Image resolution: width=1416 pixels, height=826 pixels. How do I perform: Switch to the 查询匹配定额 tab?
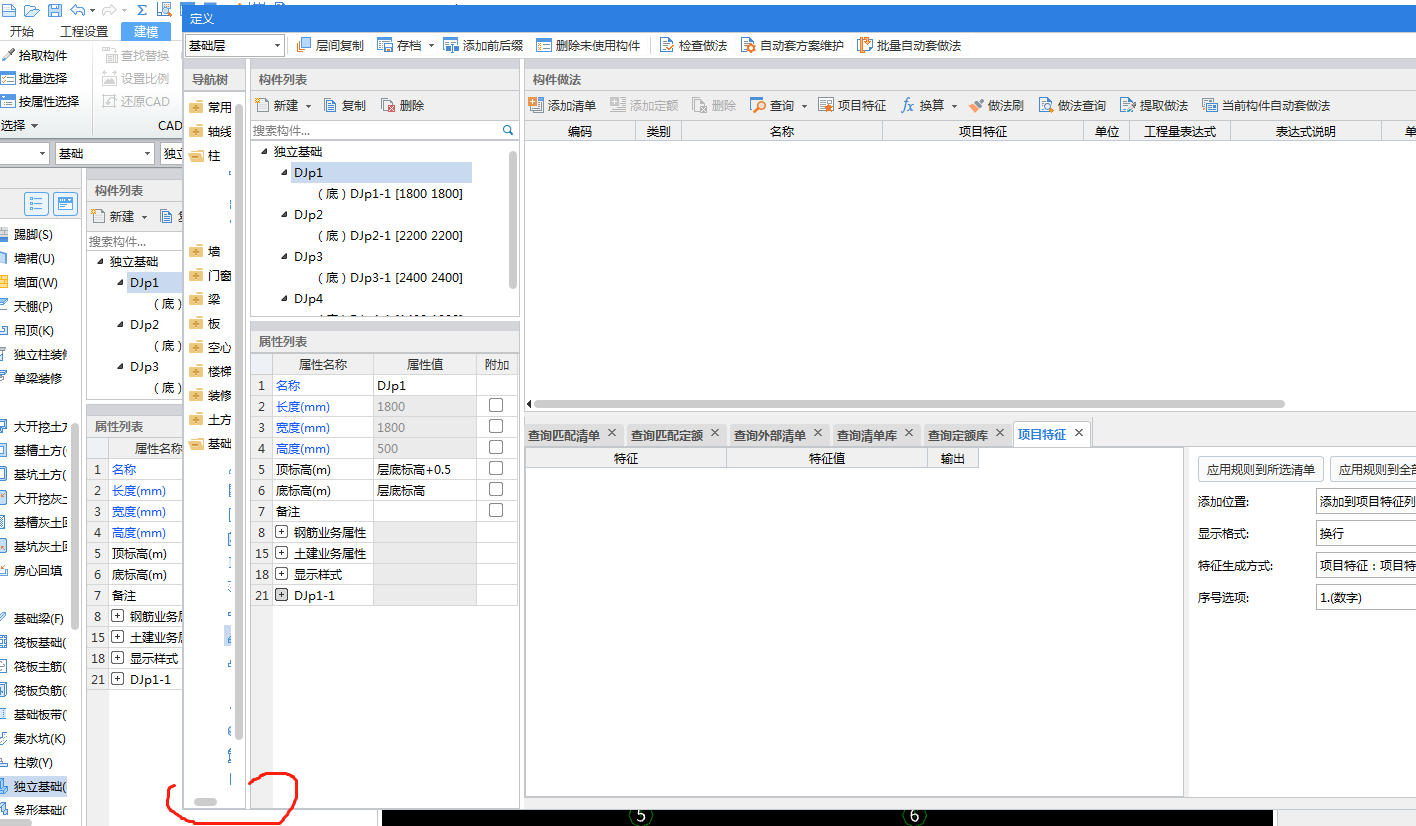[x=666, y=435]
